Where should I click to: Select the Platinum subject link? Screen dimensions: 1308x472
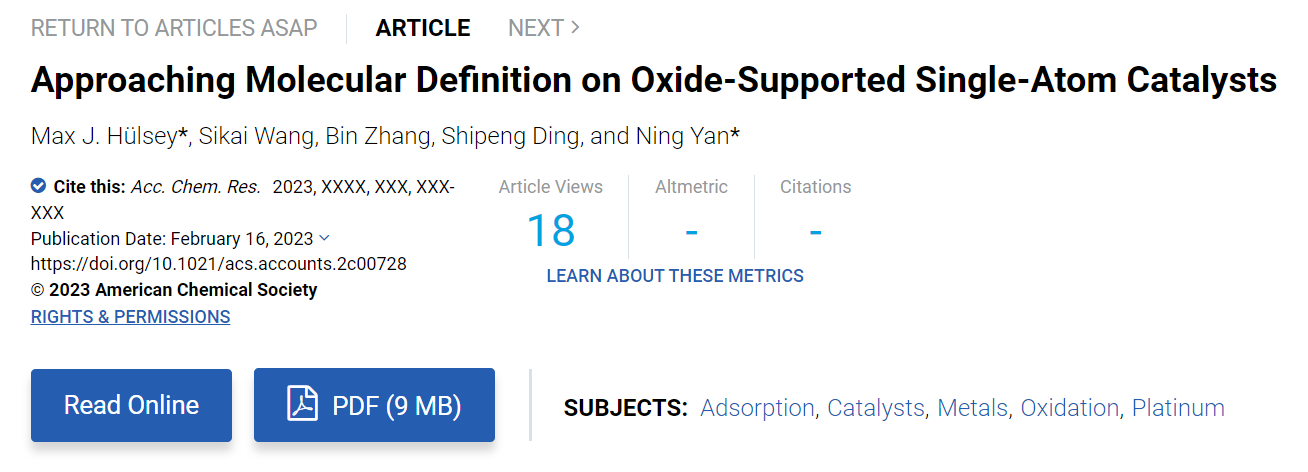pyautogui.click(x=1178, y=408)
